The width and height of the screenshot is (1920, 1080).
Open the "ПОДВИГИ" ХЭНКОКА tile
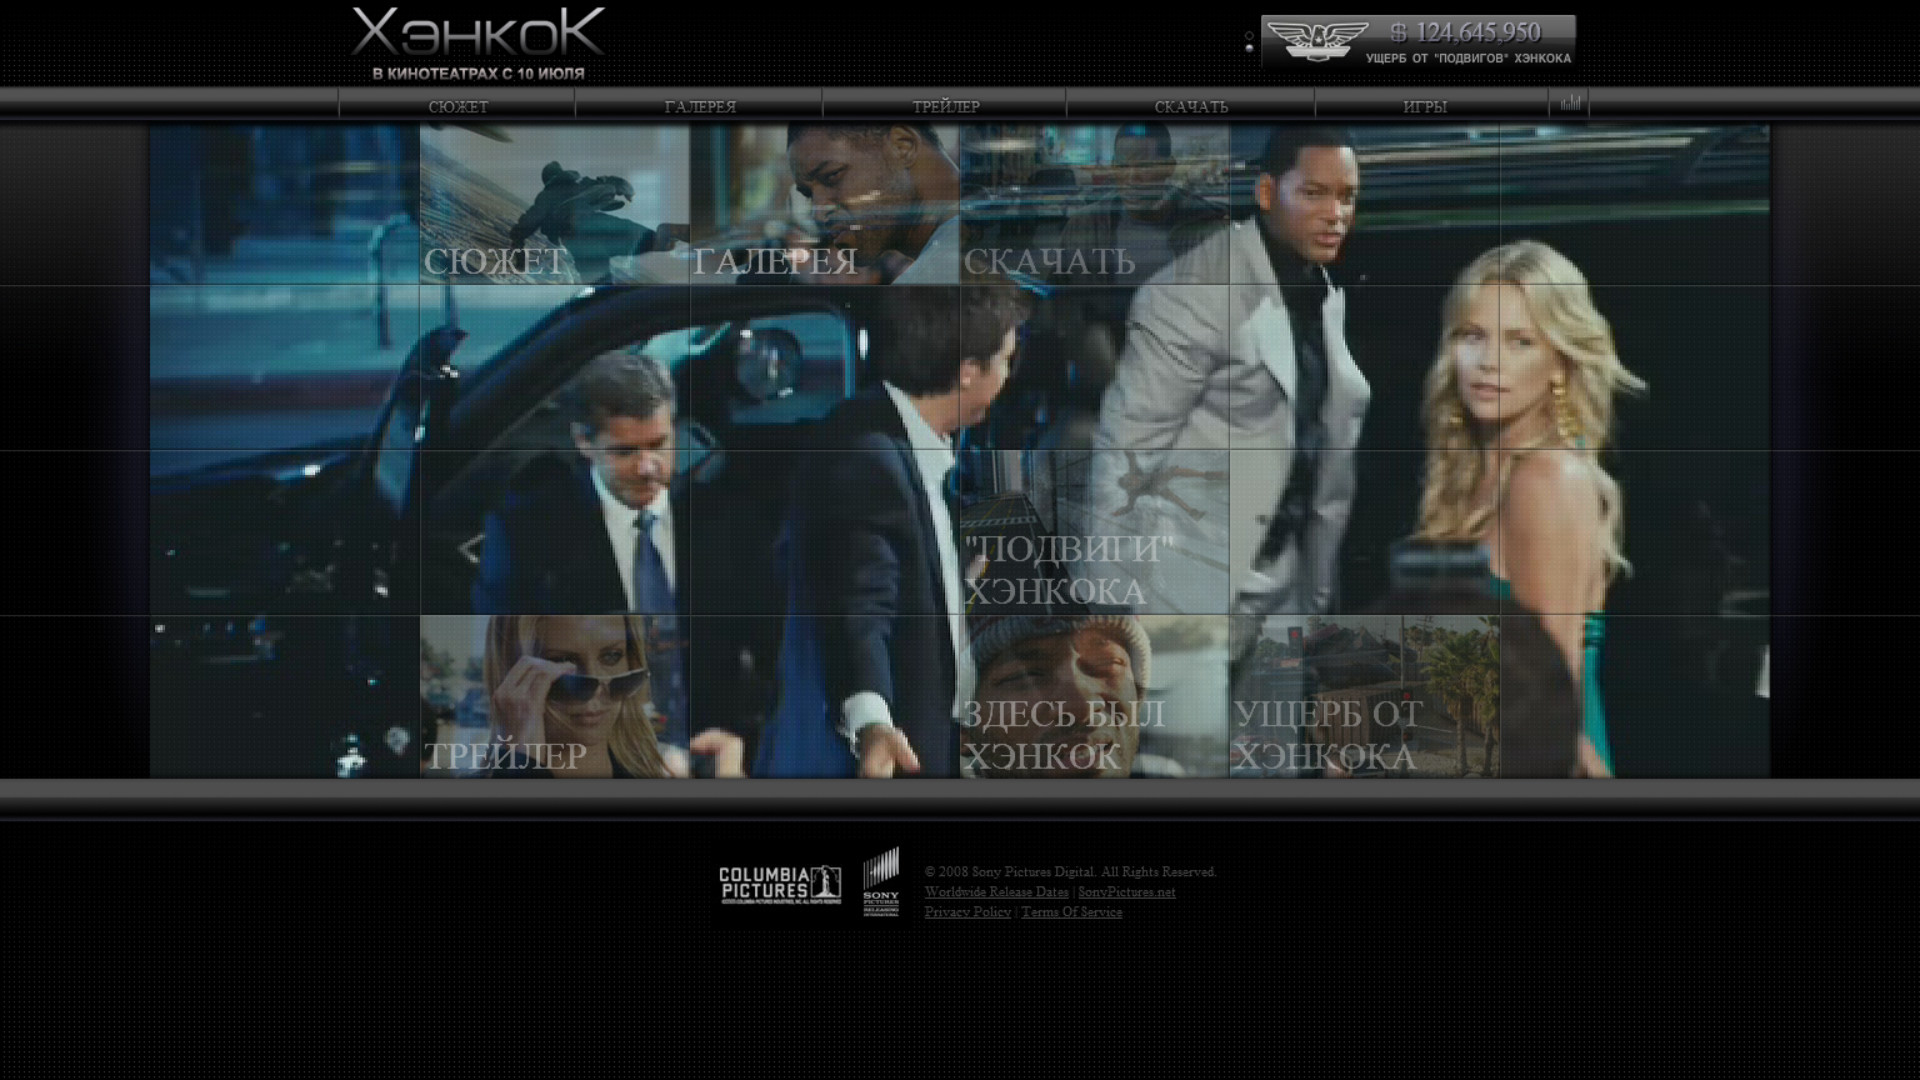[1095, 532]
